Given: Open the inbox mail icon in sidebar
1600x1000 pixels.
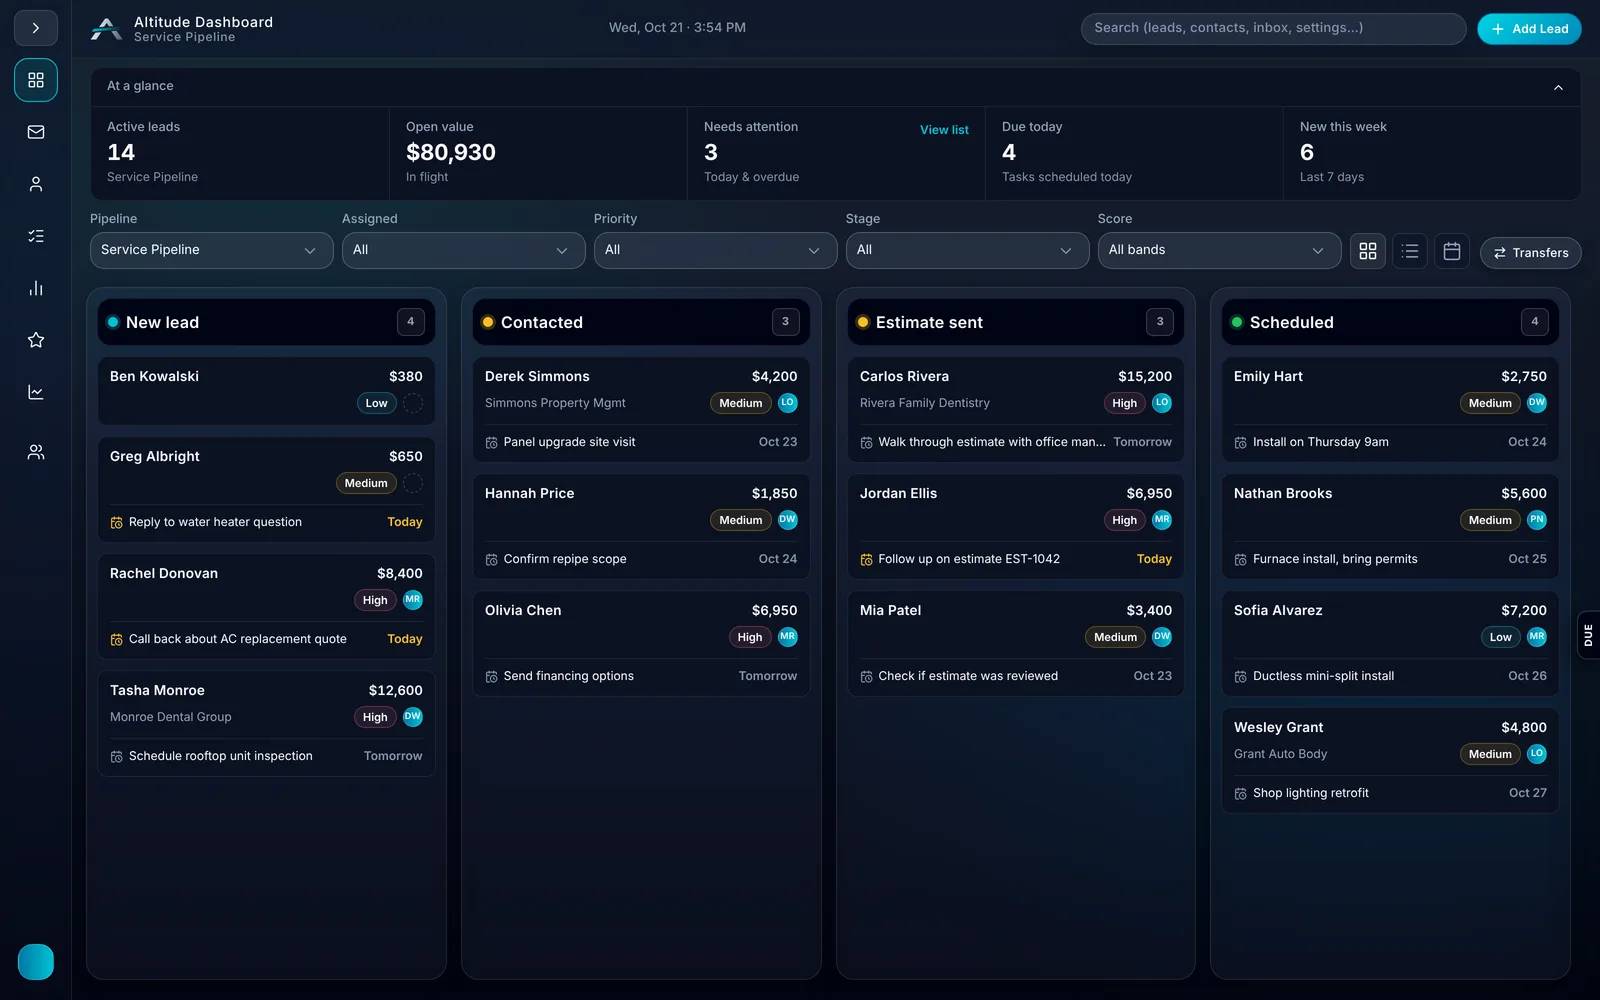Looking at the screenshot, I should [x=36, y=132].
